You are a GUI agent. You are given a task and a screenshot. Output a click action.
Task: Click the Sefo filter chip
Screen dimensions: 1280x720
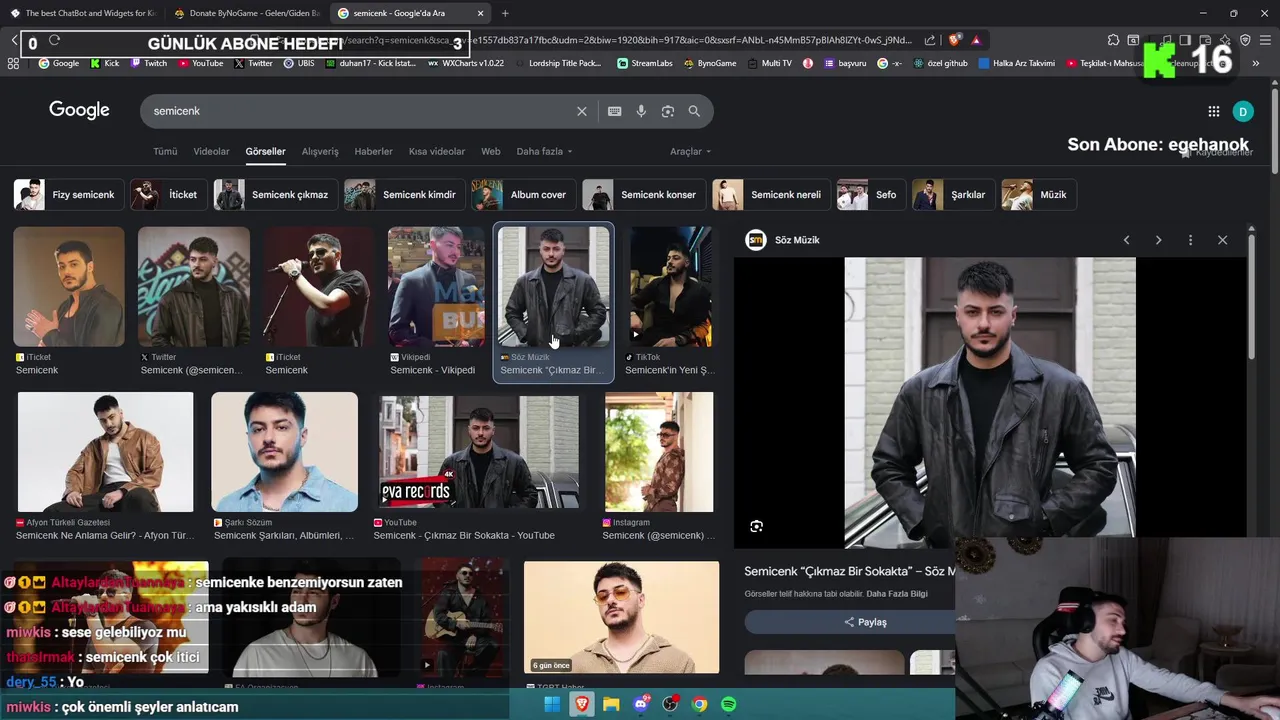pos(871,195)
